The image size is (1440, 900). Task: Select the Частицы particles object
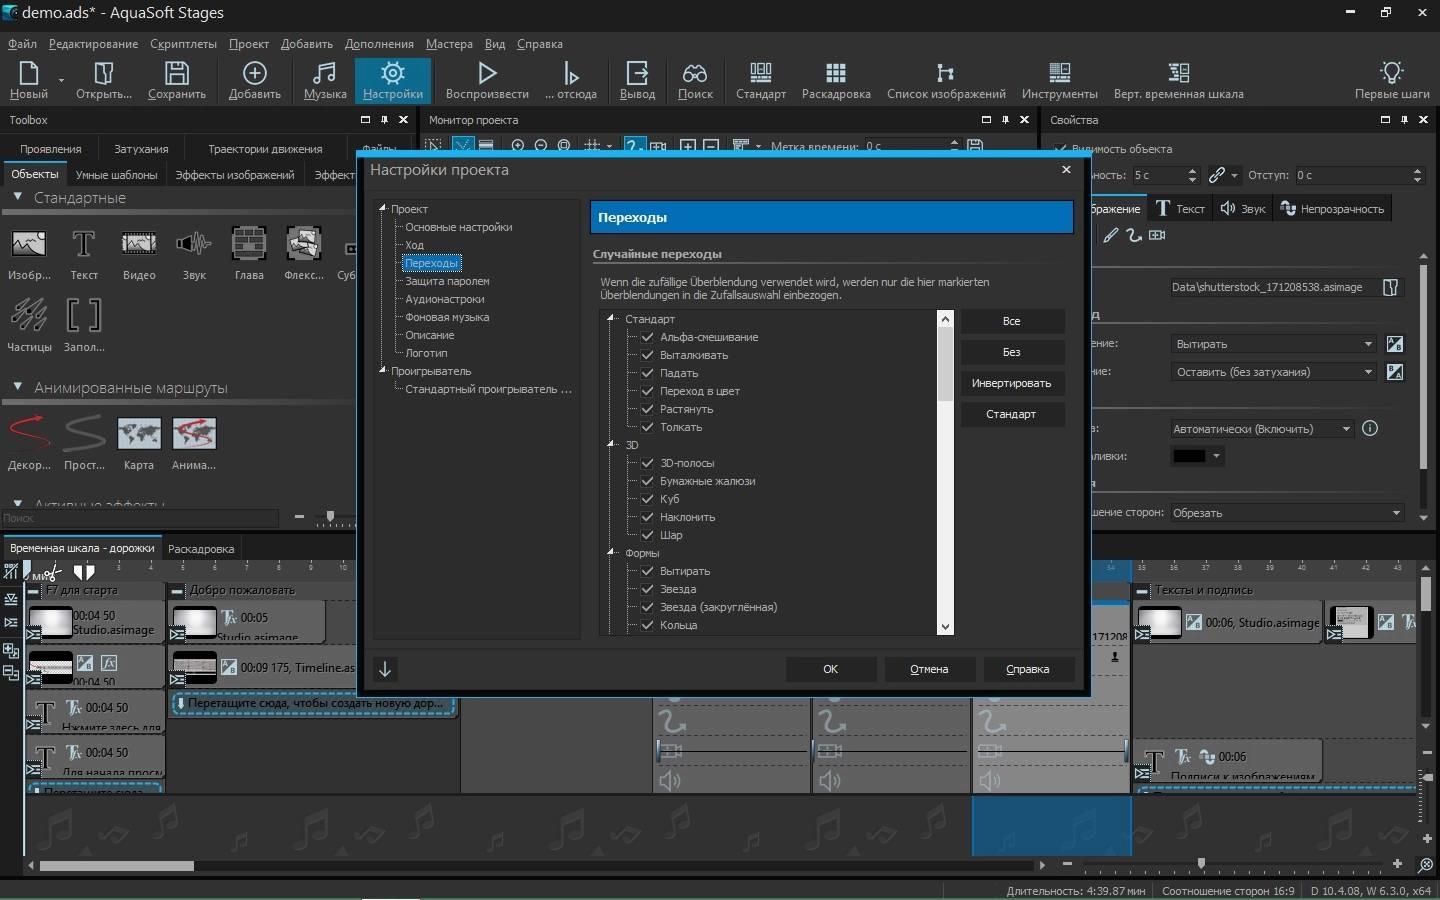point(29,326)
